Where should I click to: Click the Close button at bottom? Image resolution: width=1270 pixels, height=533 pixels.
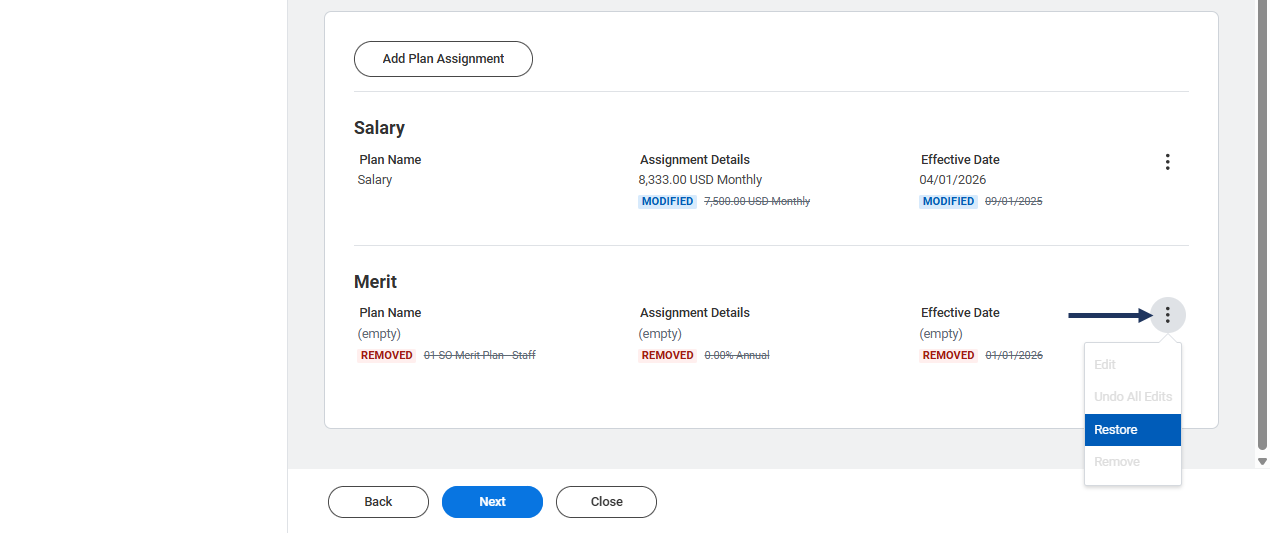(606, 502)
